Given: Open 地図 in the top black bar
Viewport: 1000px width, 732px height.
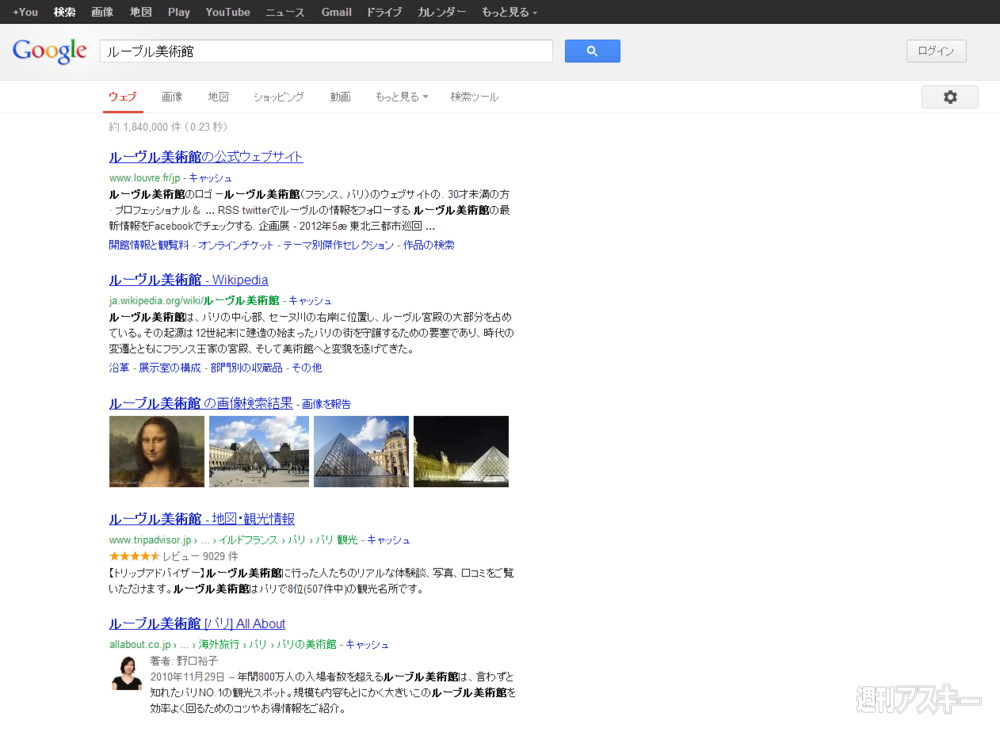Looking at the screenshot, I should click(140, 12).
